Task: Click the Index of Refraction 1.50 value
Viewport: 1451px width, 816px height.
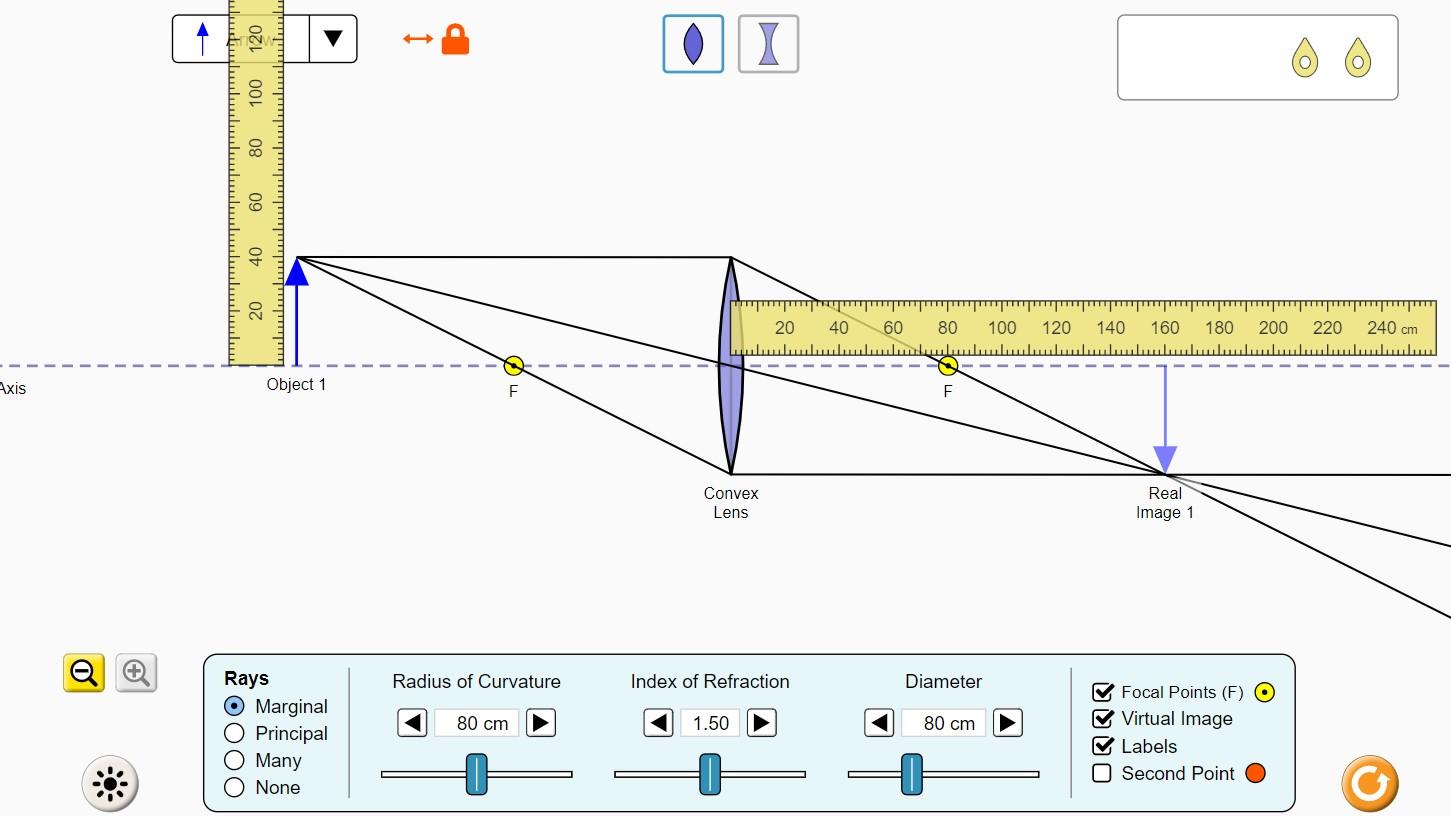Action: pyautogui.click(x=710, y=722)
